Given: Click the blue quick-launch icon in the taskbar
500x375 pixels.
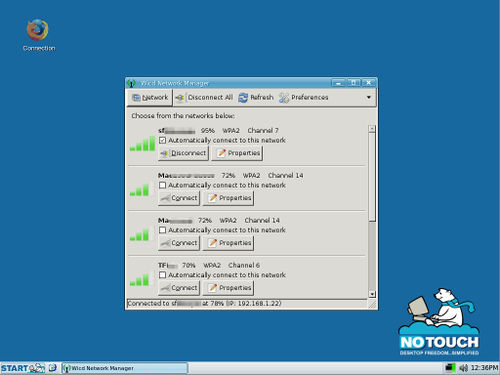Looking at the screenshot, I should click(x=53, y=368).
